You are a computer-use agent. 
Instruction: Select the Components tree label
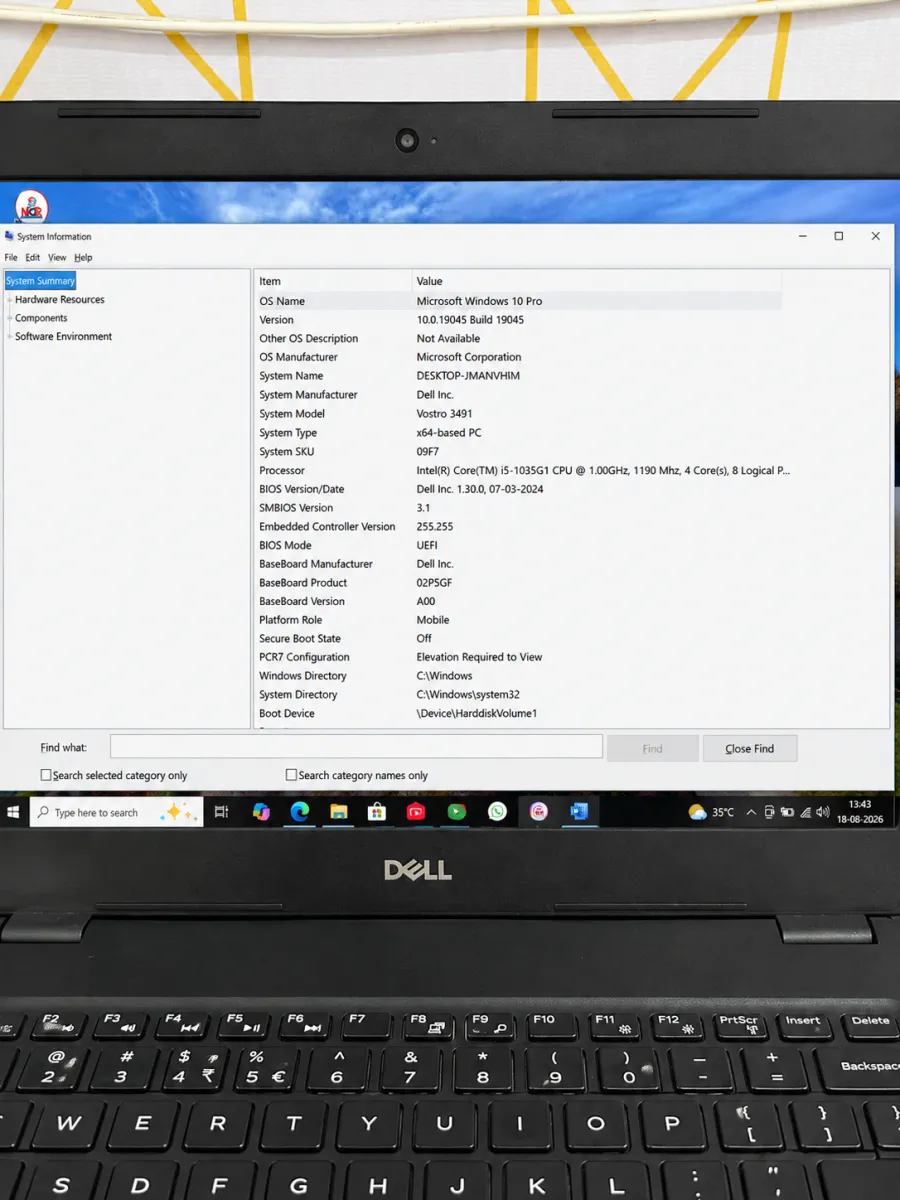pos(41,318)
